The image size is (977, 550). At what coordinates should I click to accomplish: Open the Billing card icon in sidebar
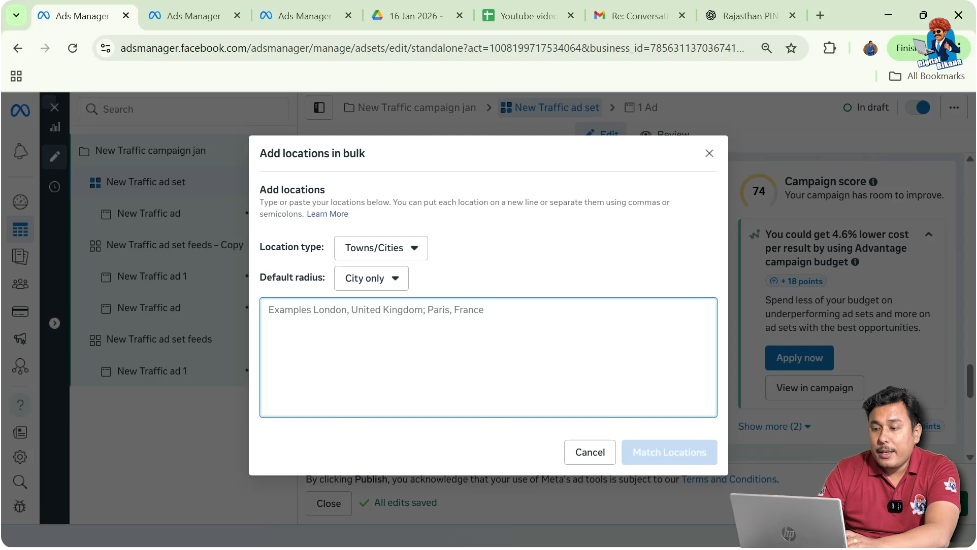pos(20,311)
